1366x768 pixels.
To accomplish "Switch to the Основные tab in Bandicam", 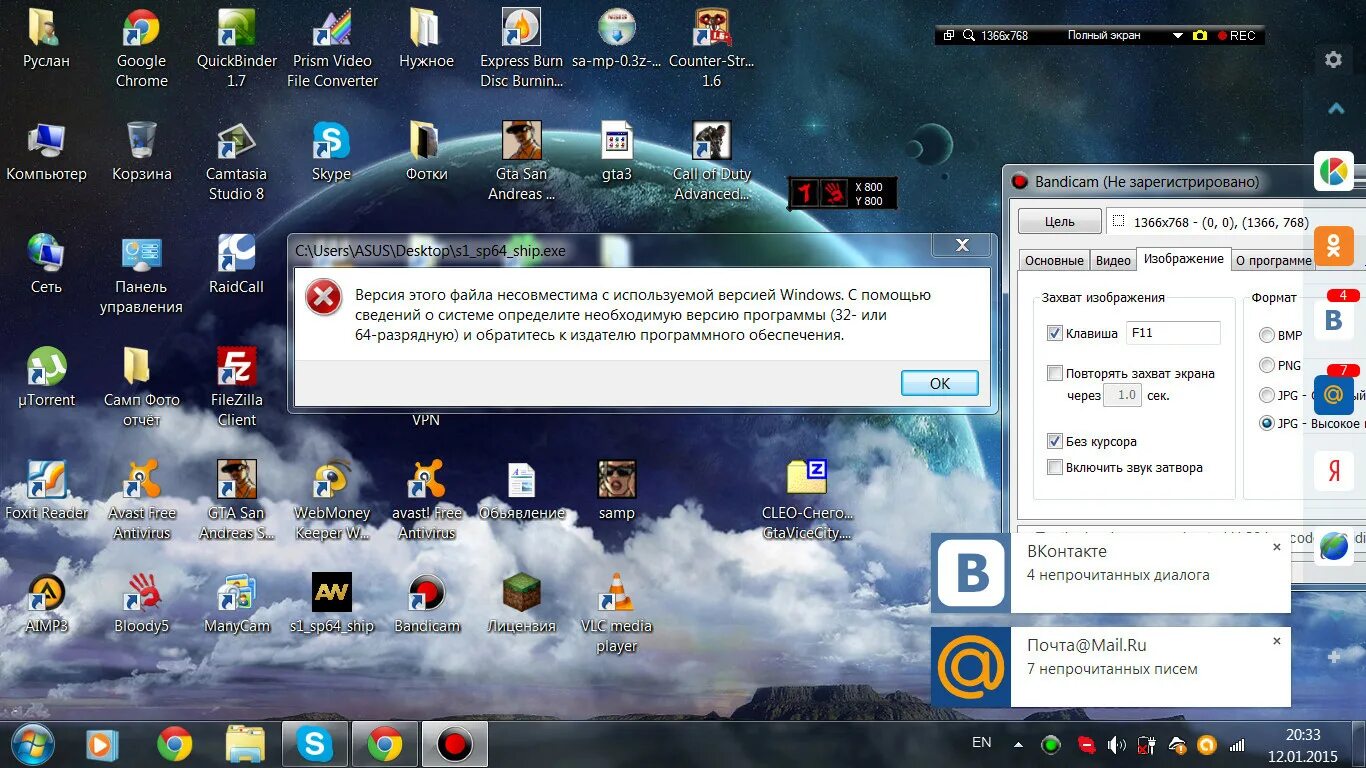I will pyautogui.click(x=1054, y=260).
